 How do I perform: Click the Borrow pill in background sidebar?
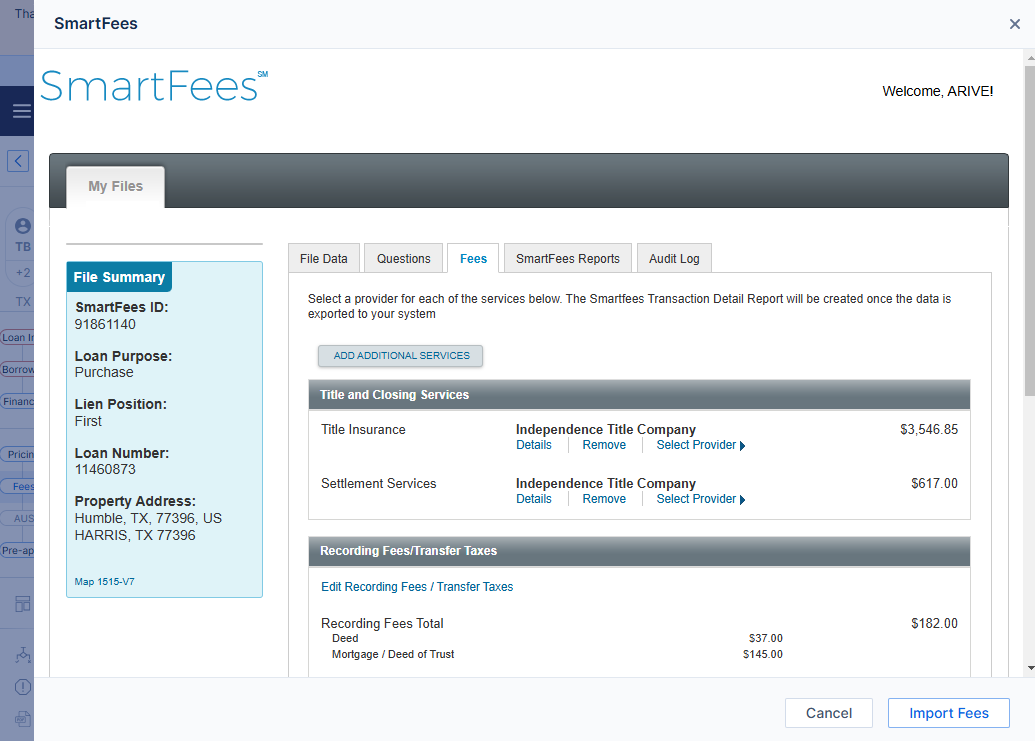17,370
